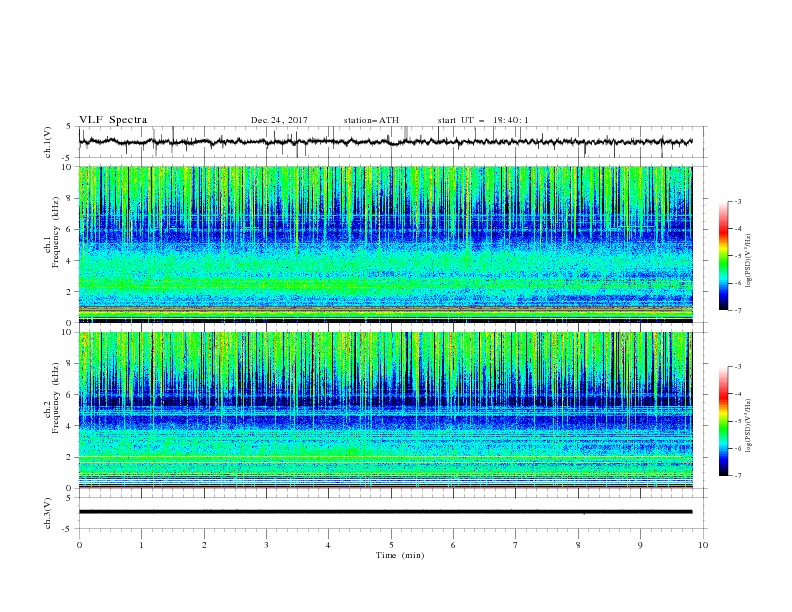The width and height of the screenshot is (792, 612).
Task: Click the 'station=ATH' header label
Action: [371, 120]
